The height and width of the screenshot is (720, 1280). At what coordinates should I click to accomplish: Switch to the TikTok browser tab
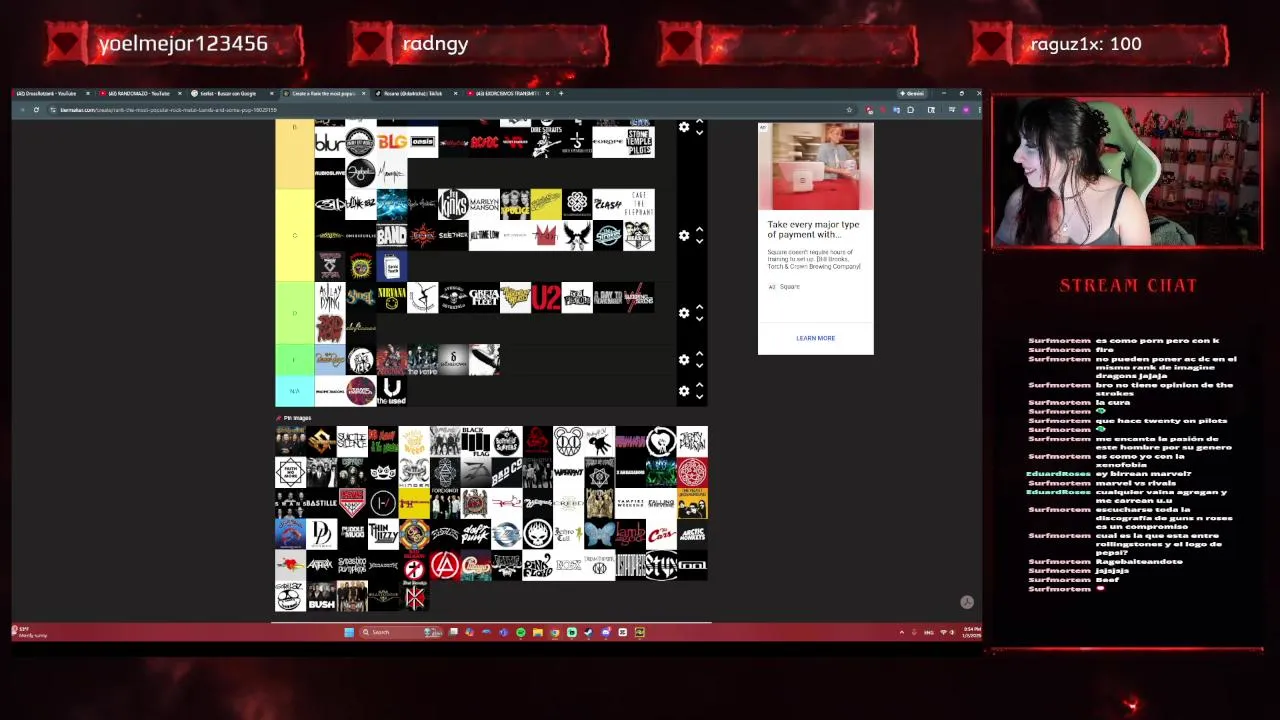click(413, 93)
